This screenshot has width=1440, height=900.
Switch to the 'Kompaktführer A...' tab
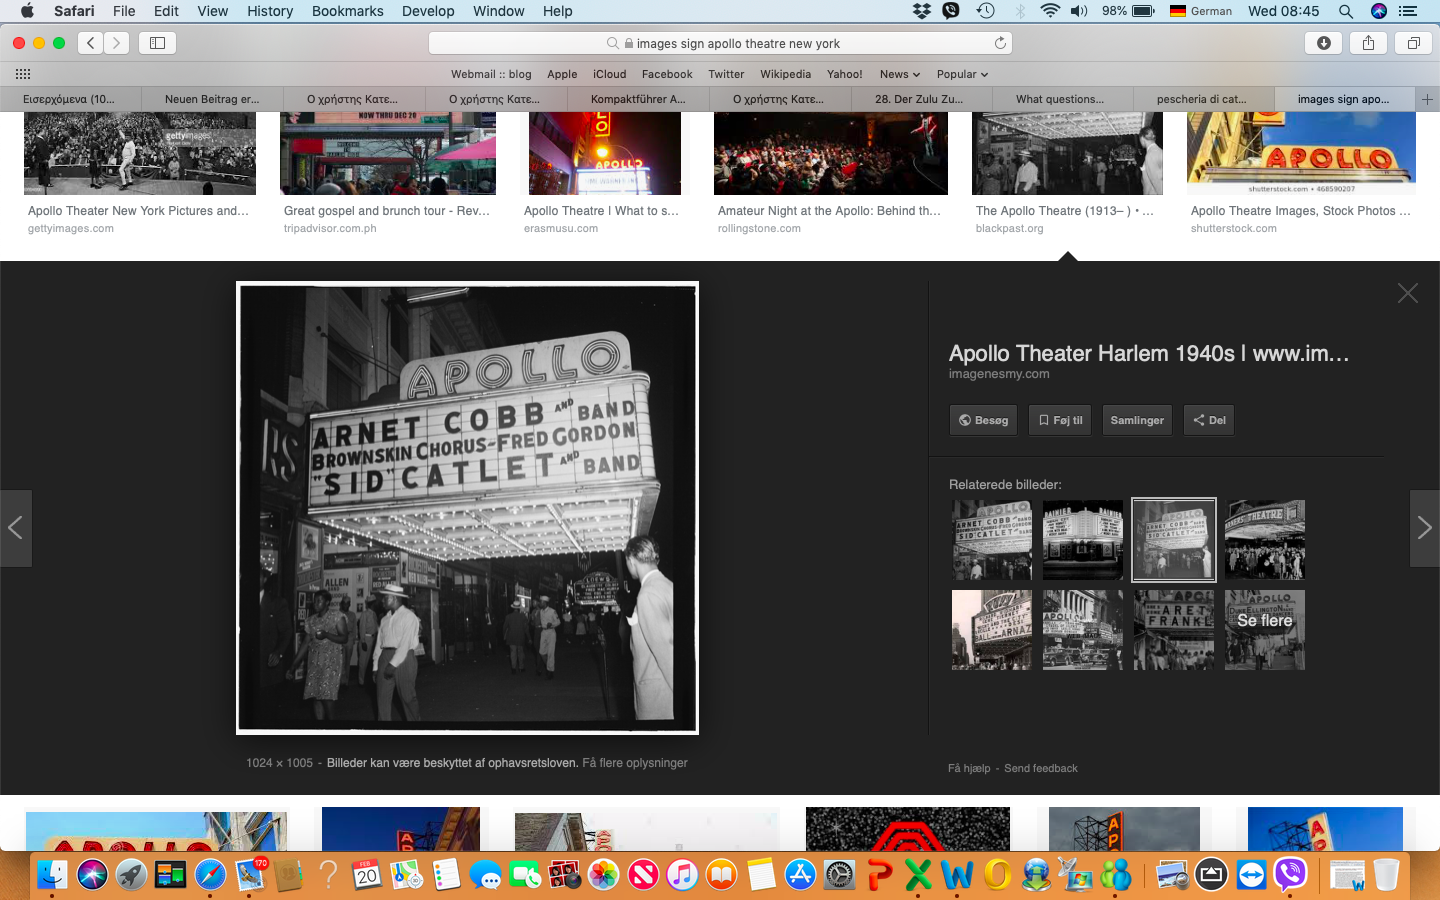coord(638,99)
